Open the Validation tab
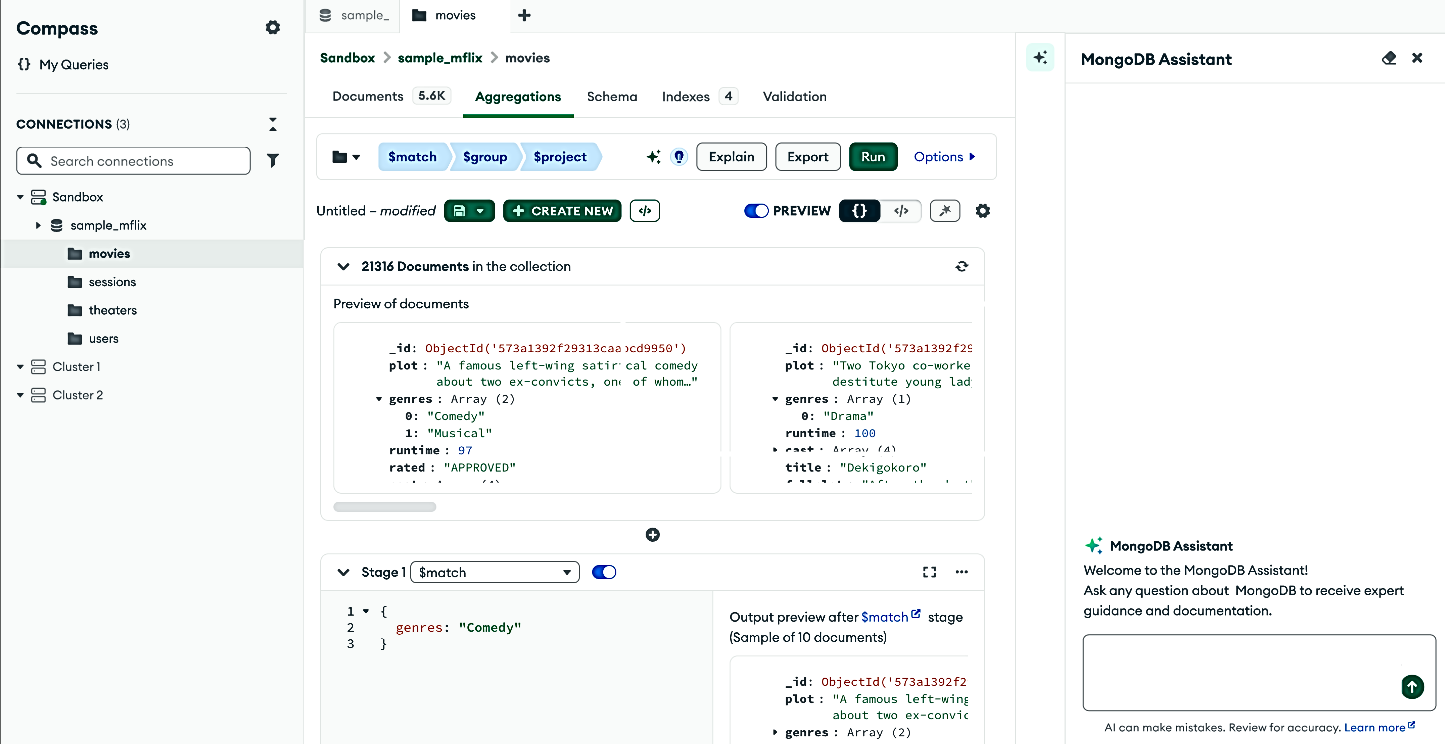 pos(795,97)
